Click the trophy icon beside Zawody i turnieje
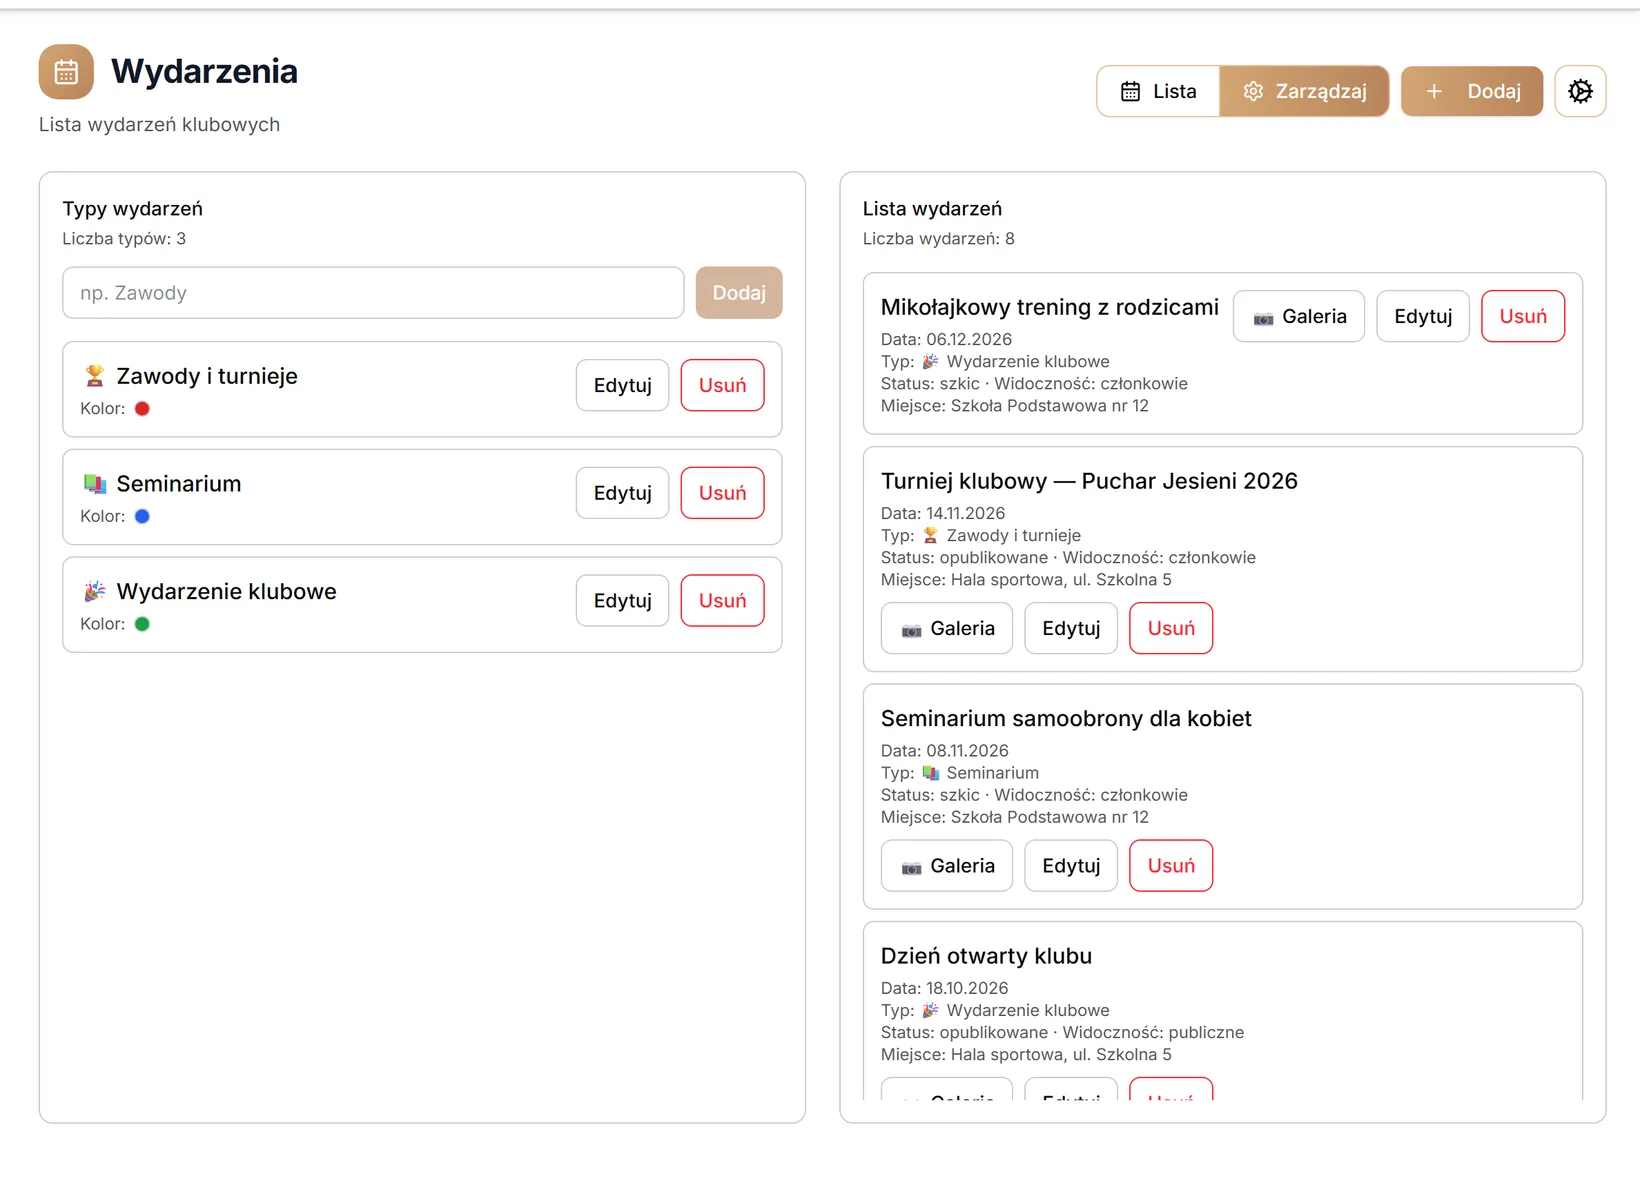This screenshot has height=1190, width=1640. pyautogui.click(x=95, y=376)
